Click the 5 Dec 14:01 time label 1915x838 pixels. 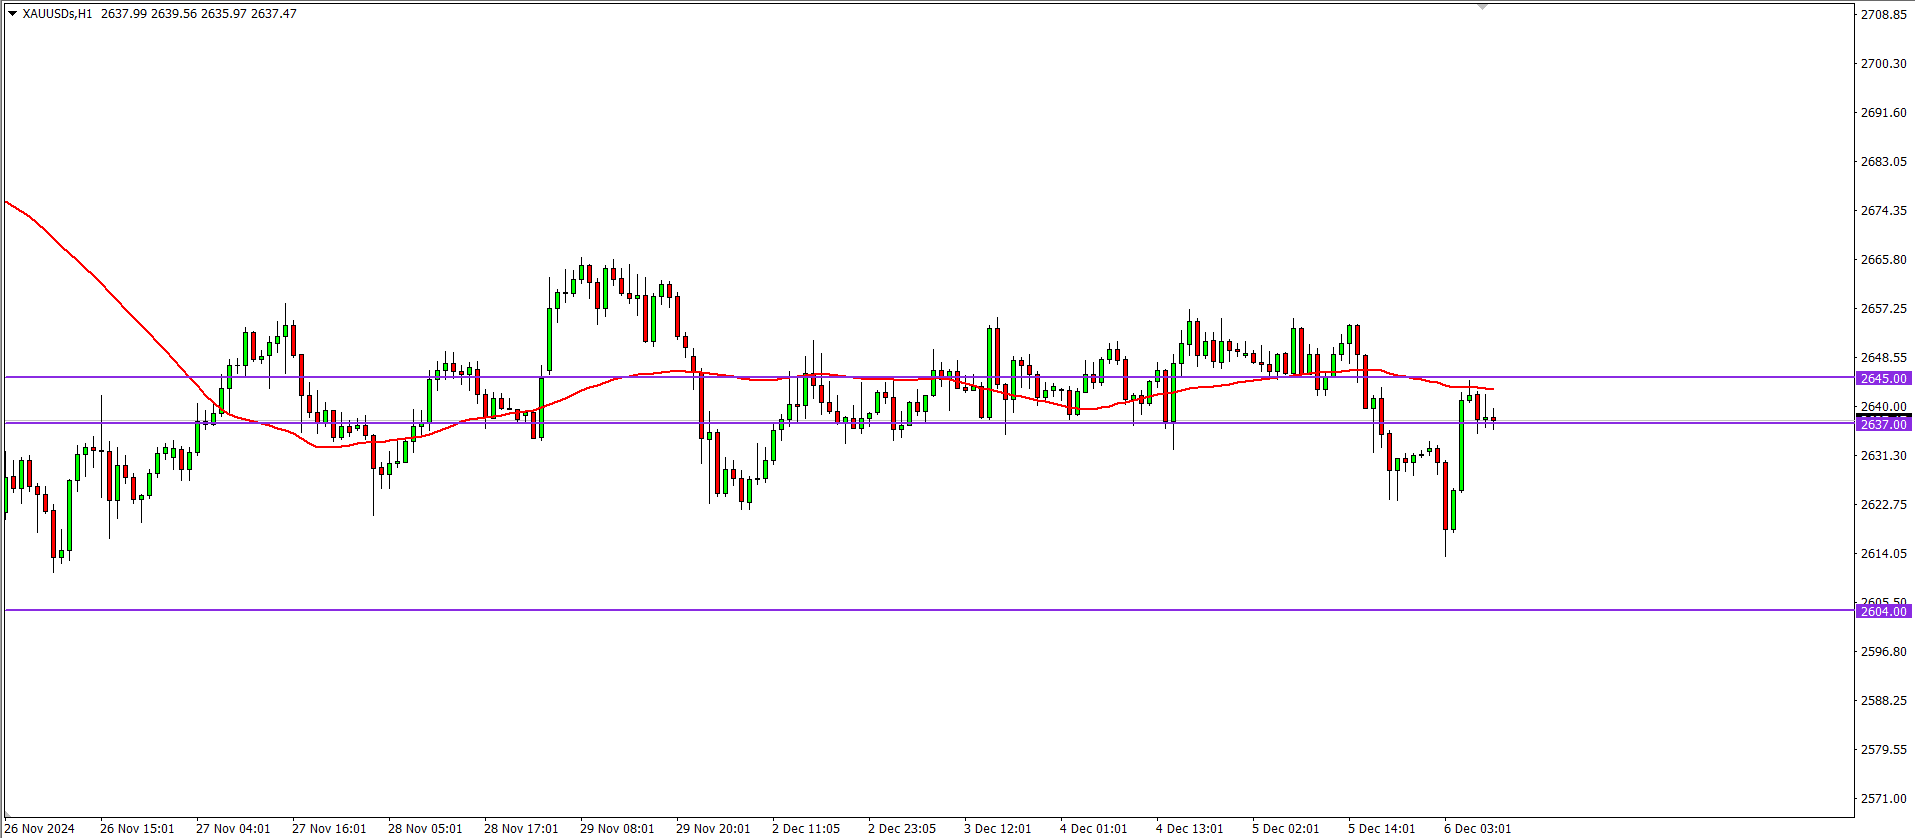click(x=1382, y=828)
